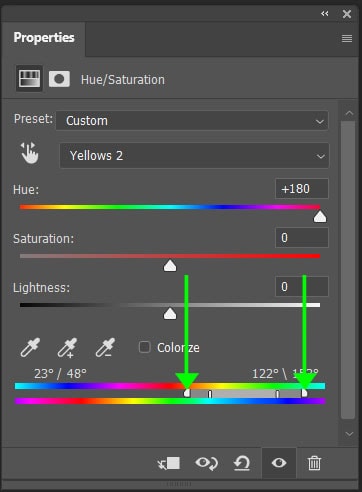Viewport: 362px width, 492px height.
Task: Open the Properties panel menu
Action: click(347, 39)
